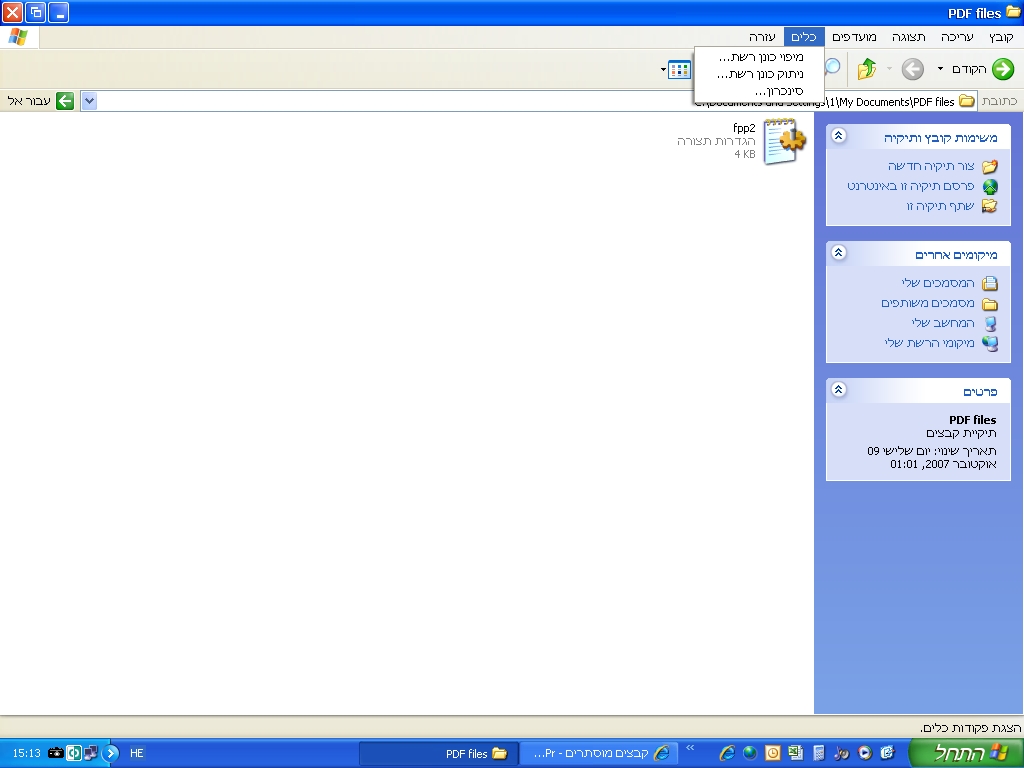Click the grayed-out forward arrow button
The height and width of the screenshot is (768, 1024).
912,69
